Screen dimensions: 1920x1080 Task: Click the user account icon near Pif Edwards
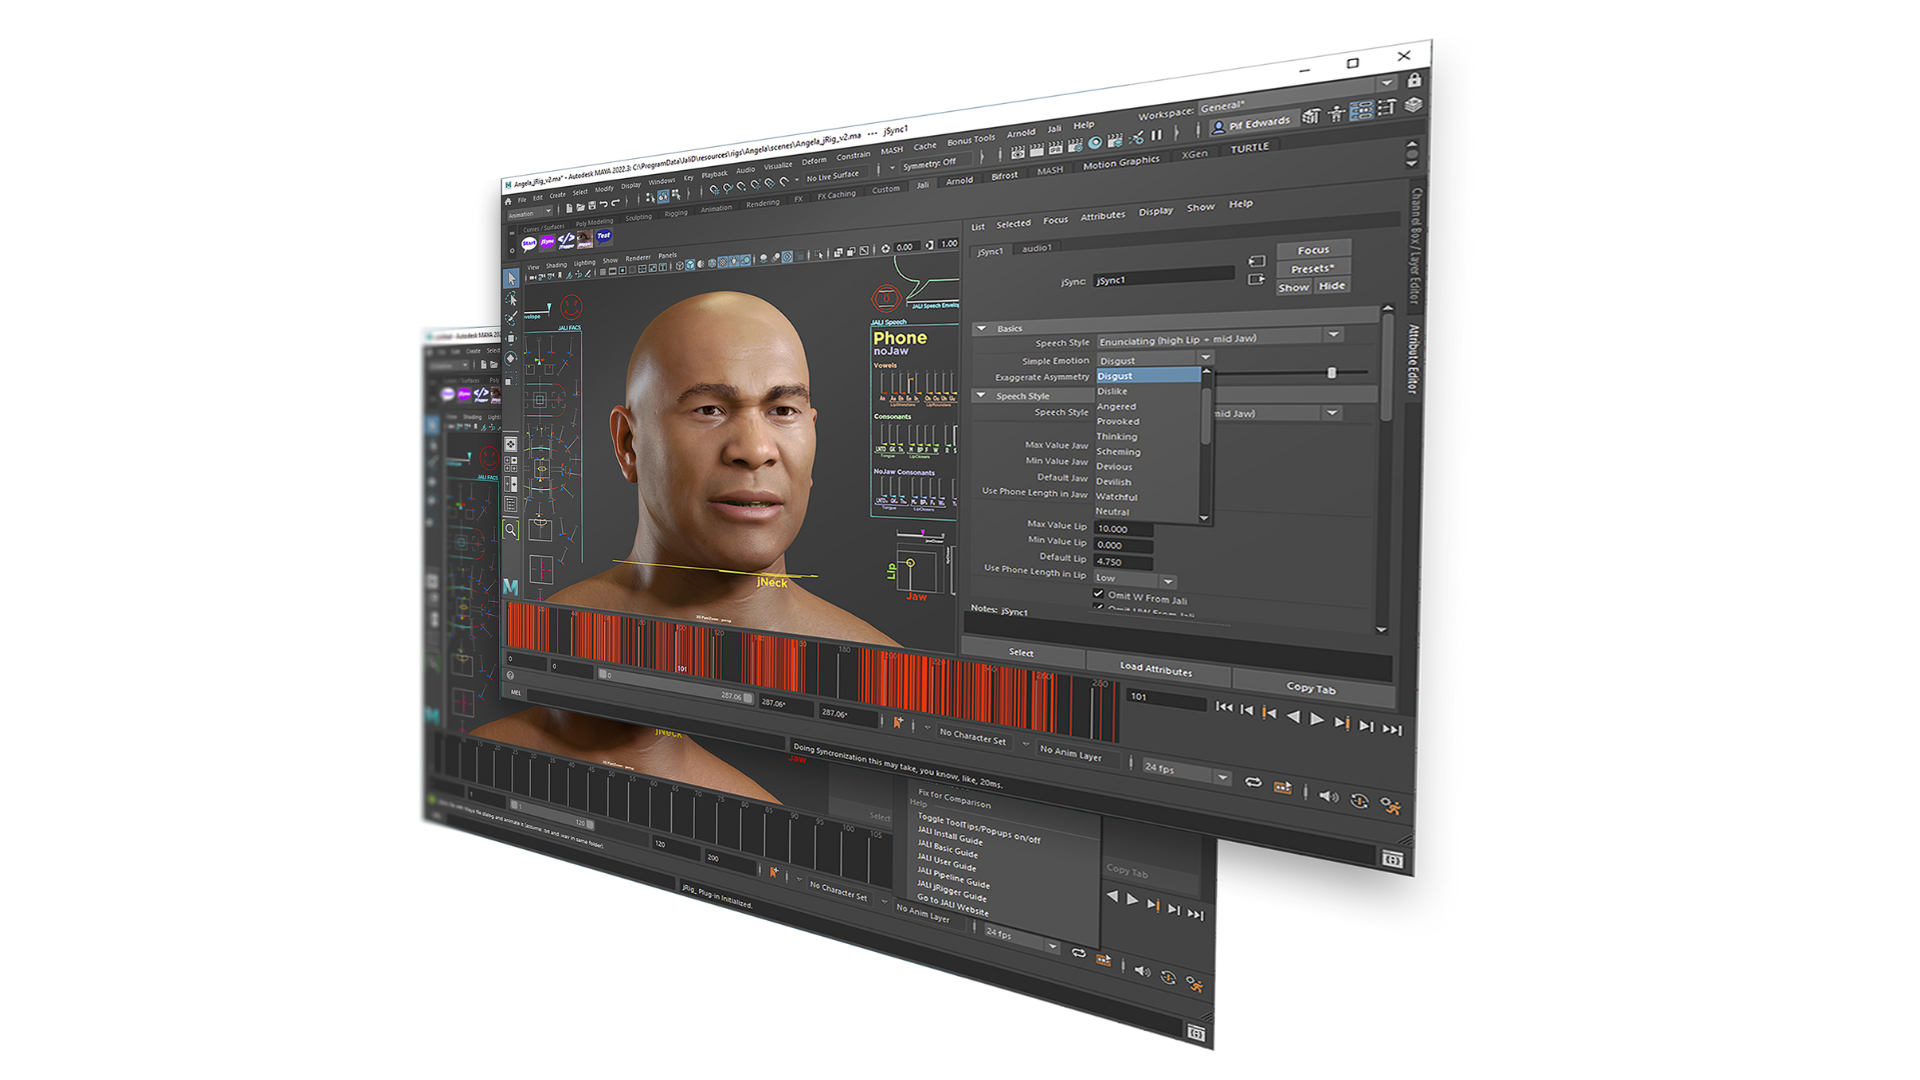tap(1218, 128)
